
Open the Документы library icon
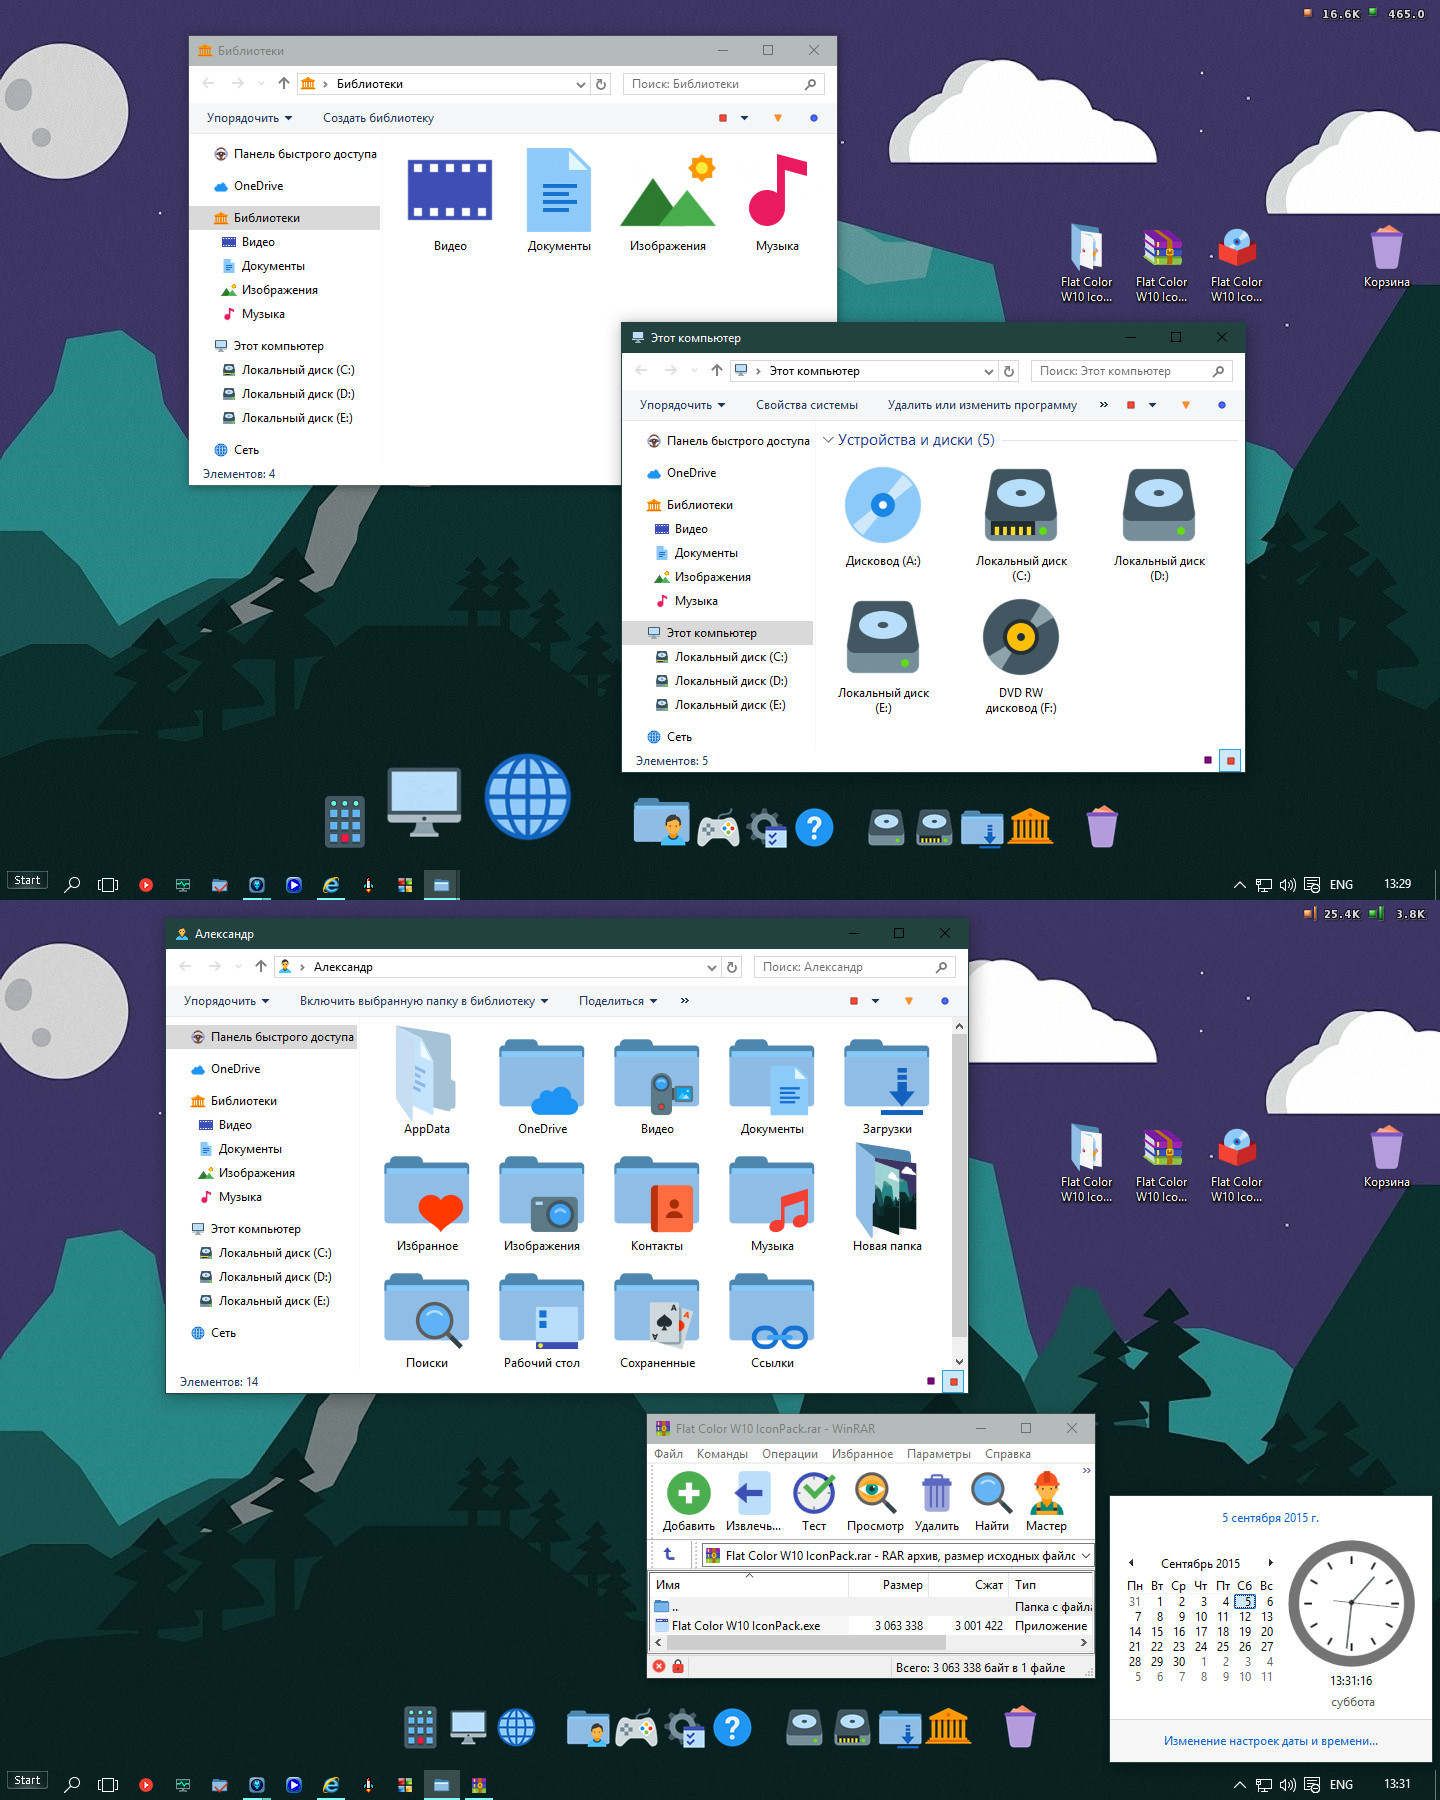559,190
